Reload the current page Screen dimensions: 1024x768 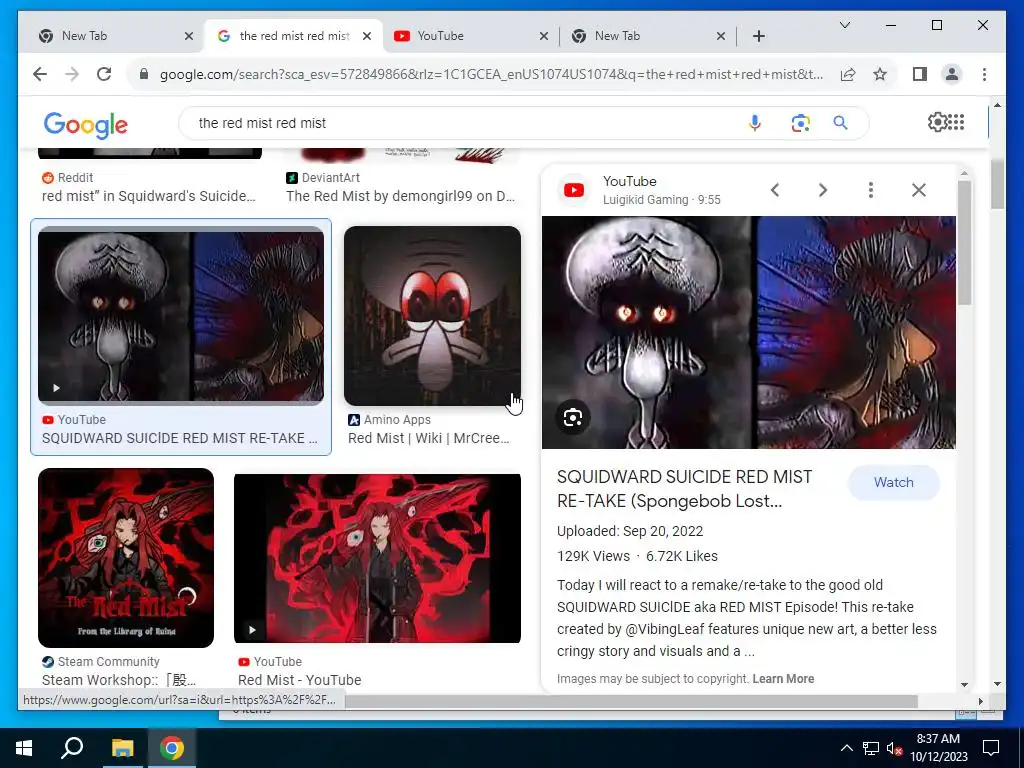coord(104,74)
